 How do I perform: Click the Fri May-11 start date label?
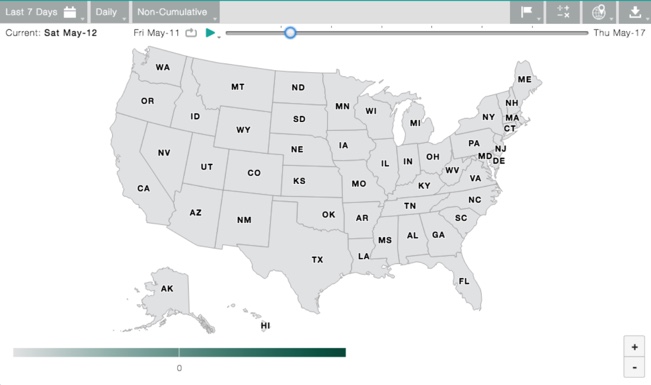click(x=157, y=33)
